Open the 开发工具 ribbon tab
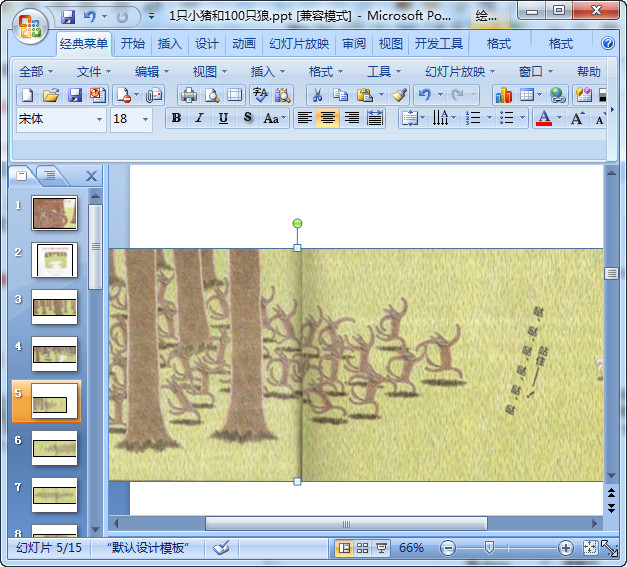The height and width of the screenshot is (567, 627). (x=439, y=43)
